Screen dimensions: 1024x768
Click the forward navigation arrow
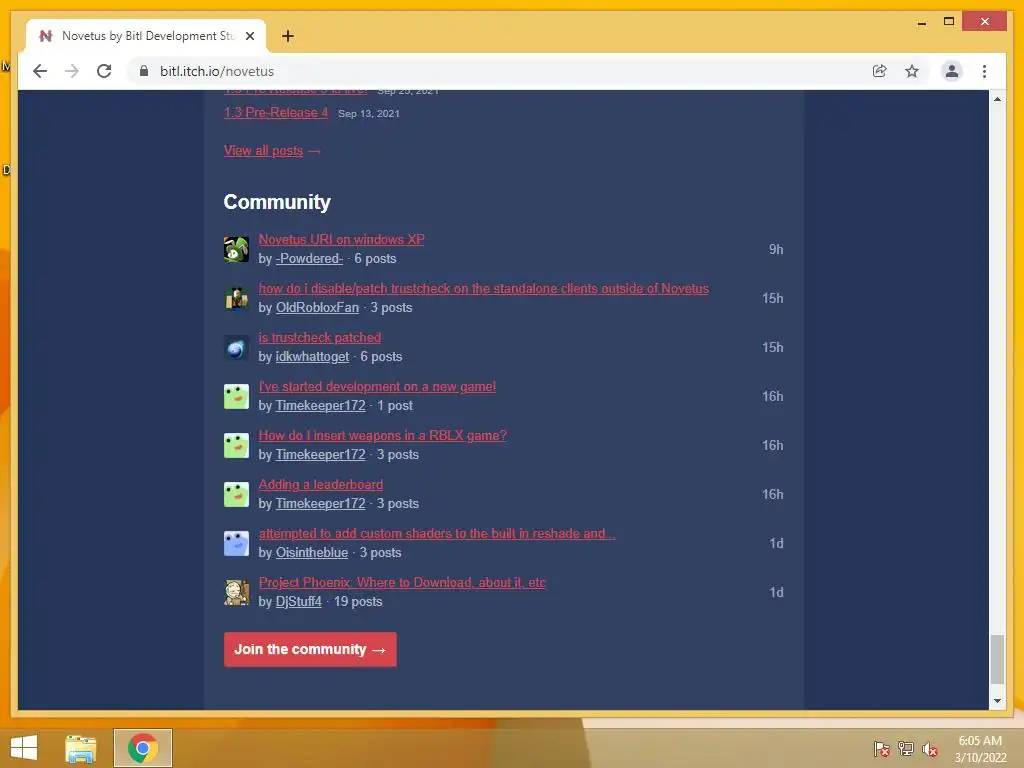72,71
